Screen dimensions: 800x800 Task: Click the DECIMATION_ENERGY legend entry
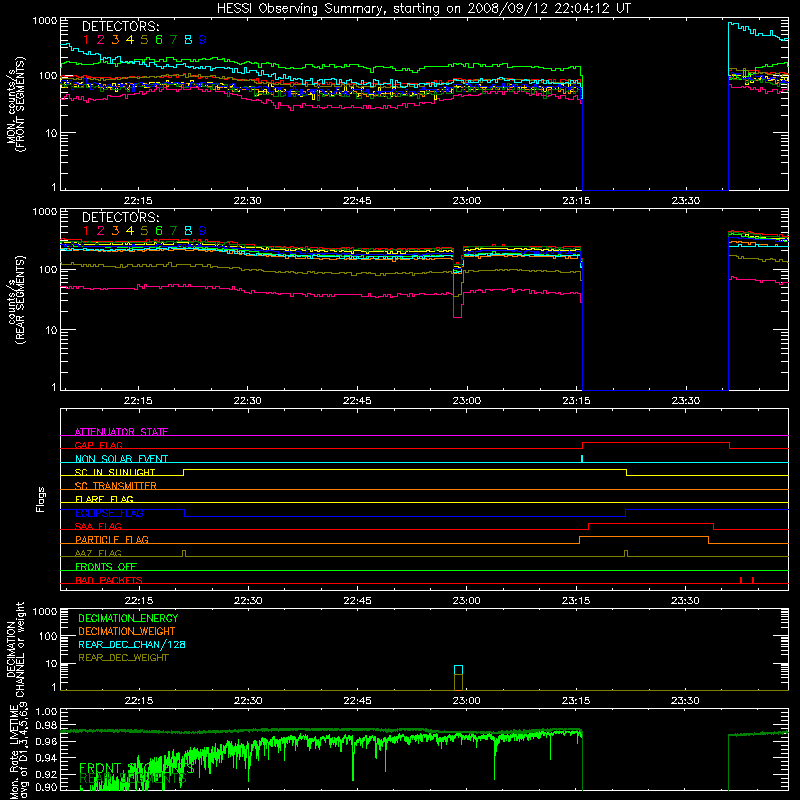[x=128, y=618]
